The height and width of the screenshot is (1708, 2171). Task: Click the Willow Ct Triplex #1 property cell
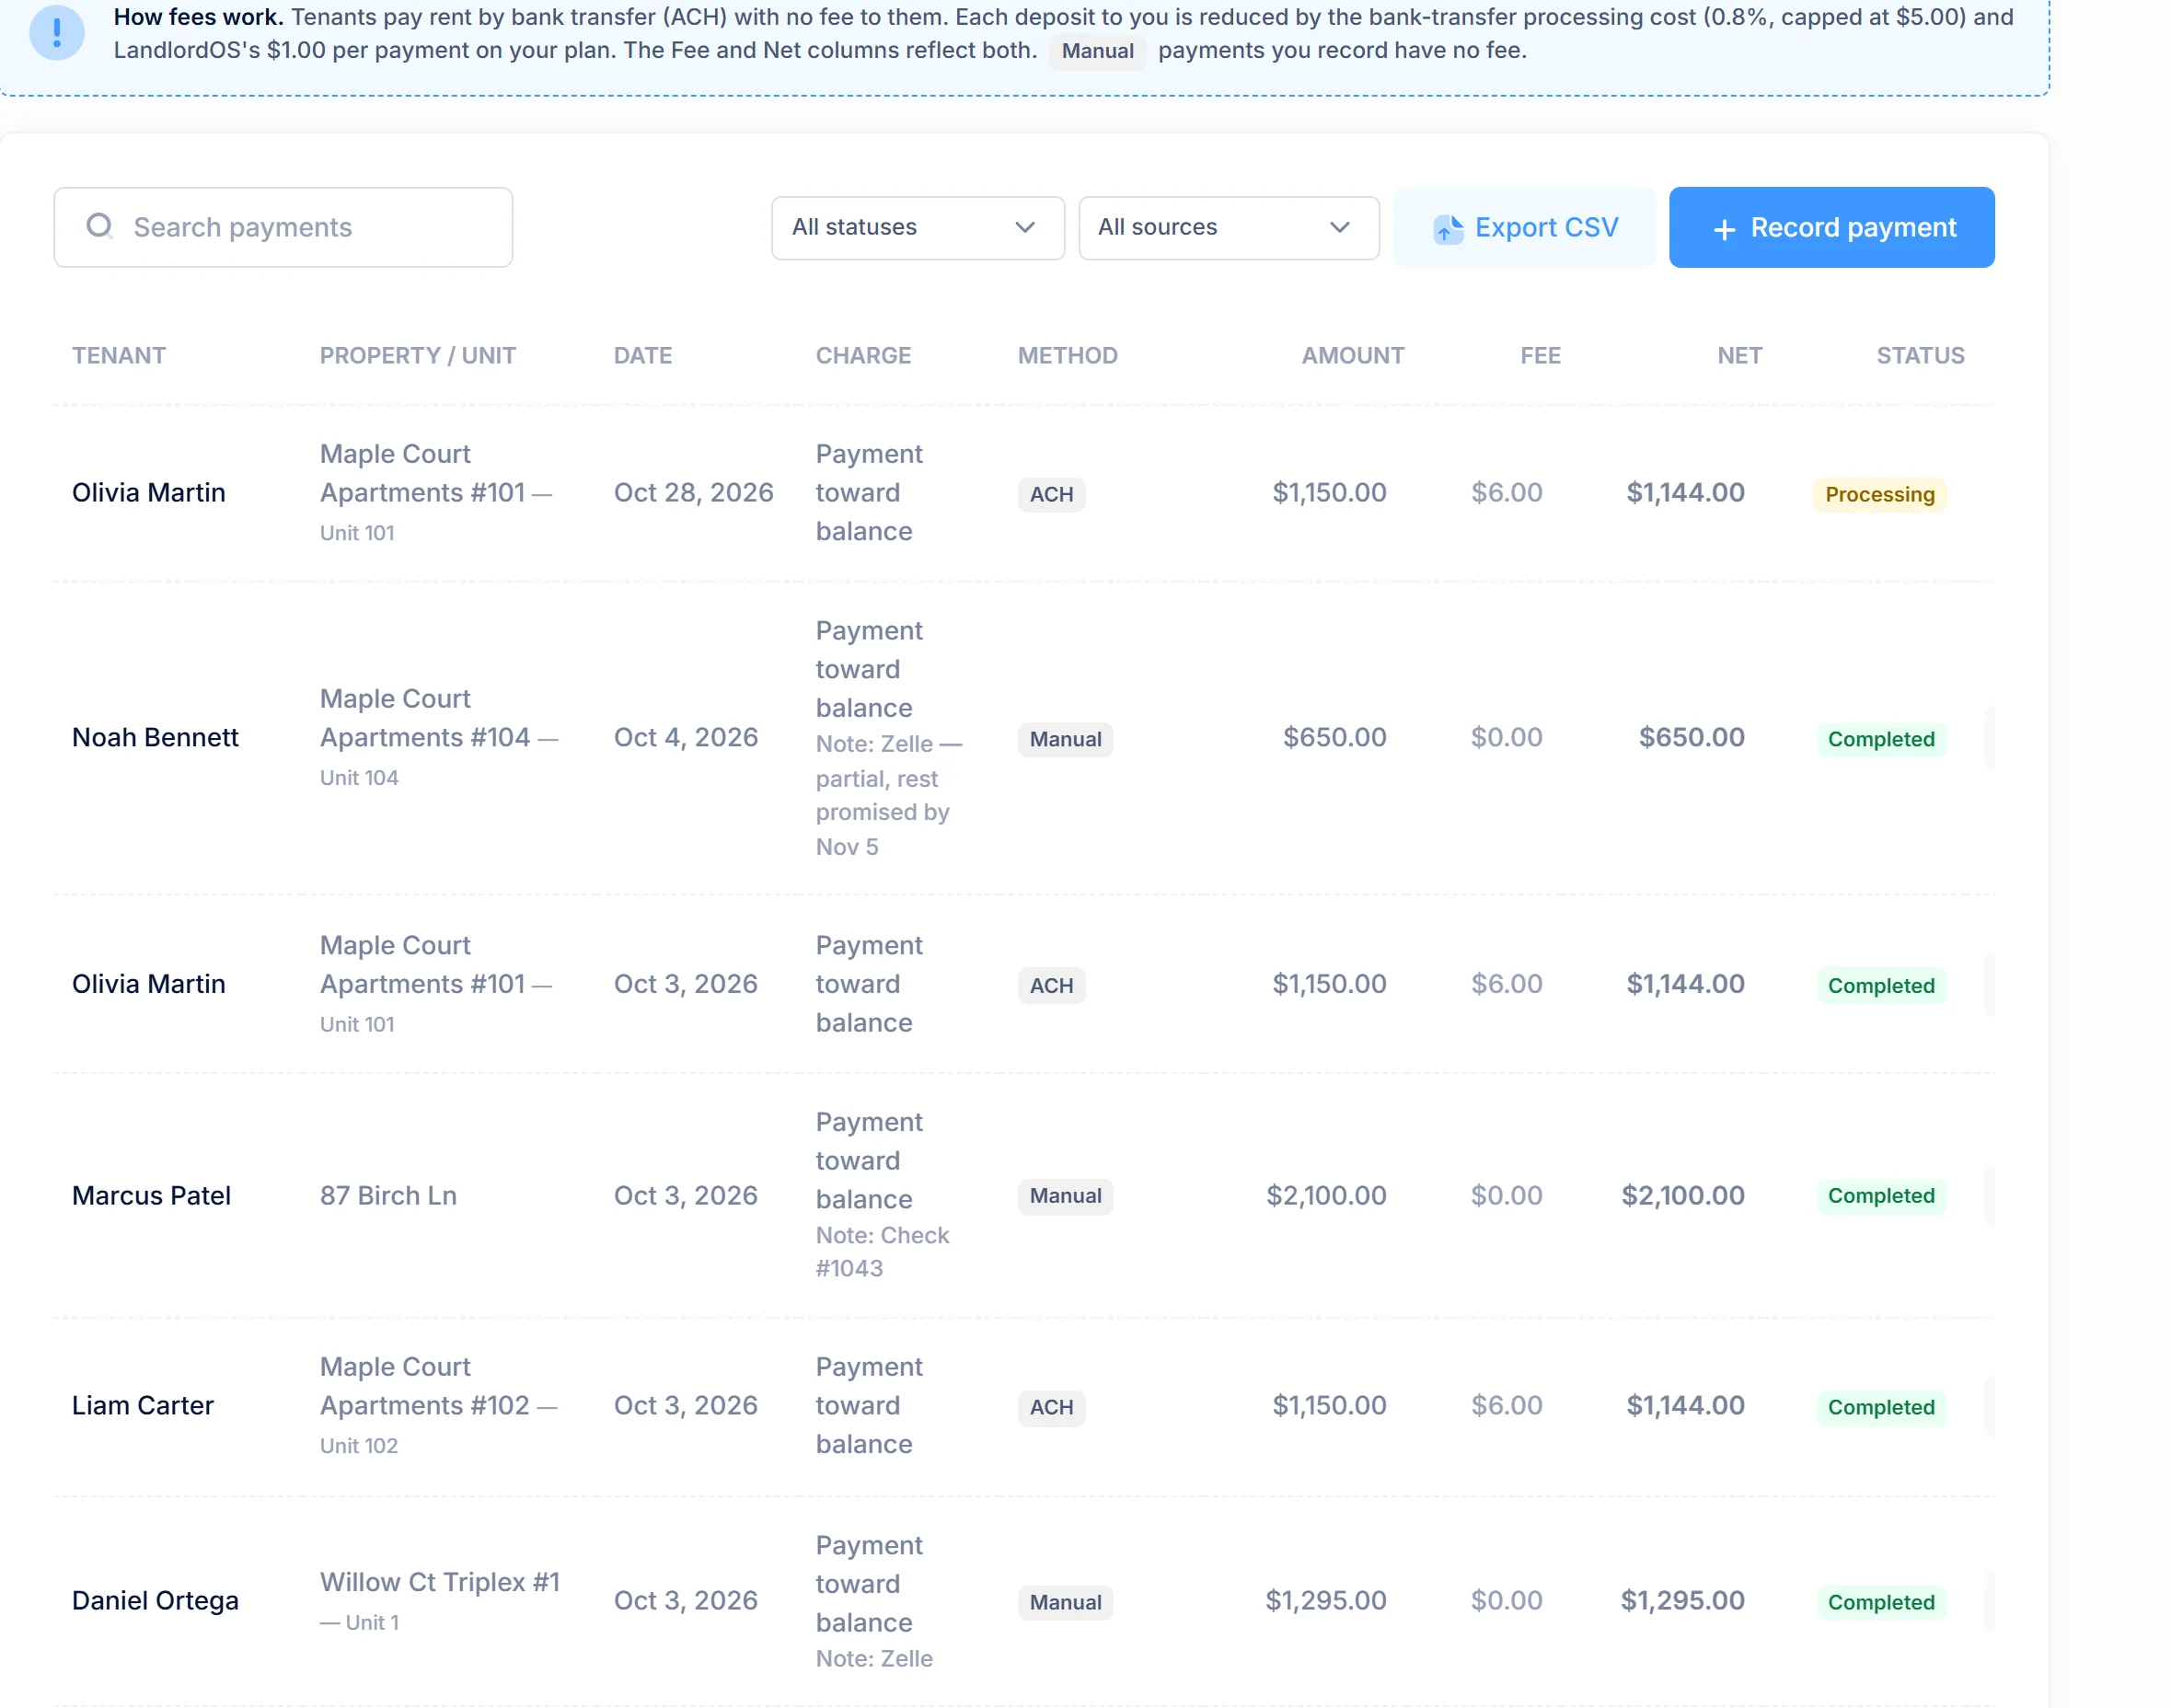(440, 1600)
